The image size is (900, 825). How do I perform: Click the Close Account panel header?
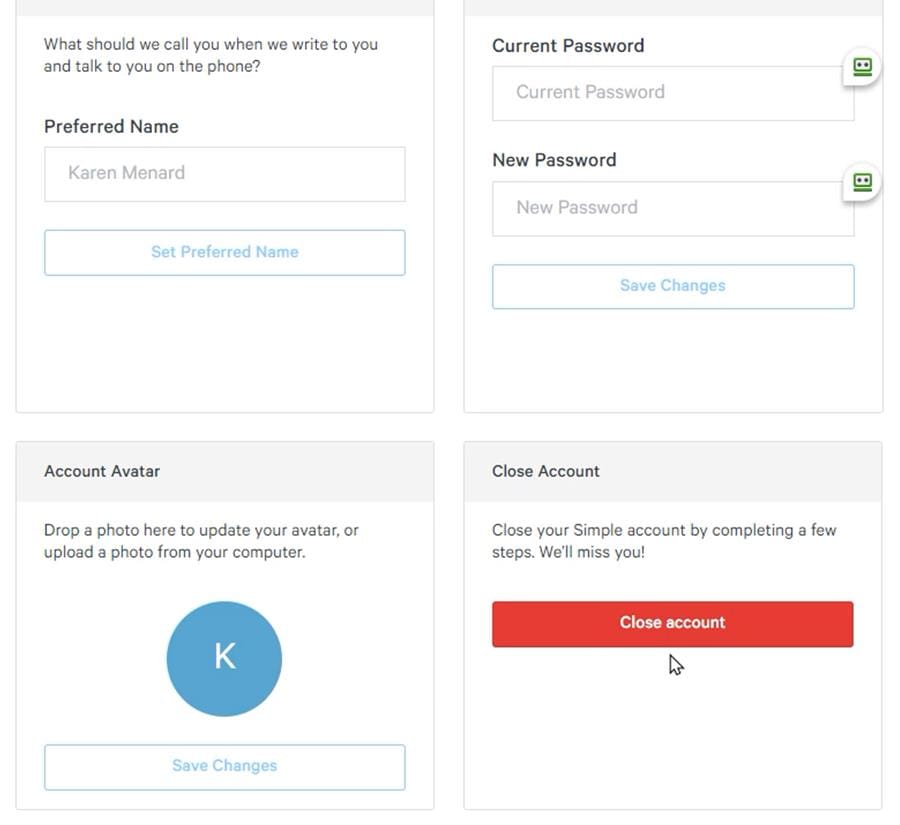pos(545,470)
